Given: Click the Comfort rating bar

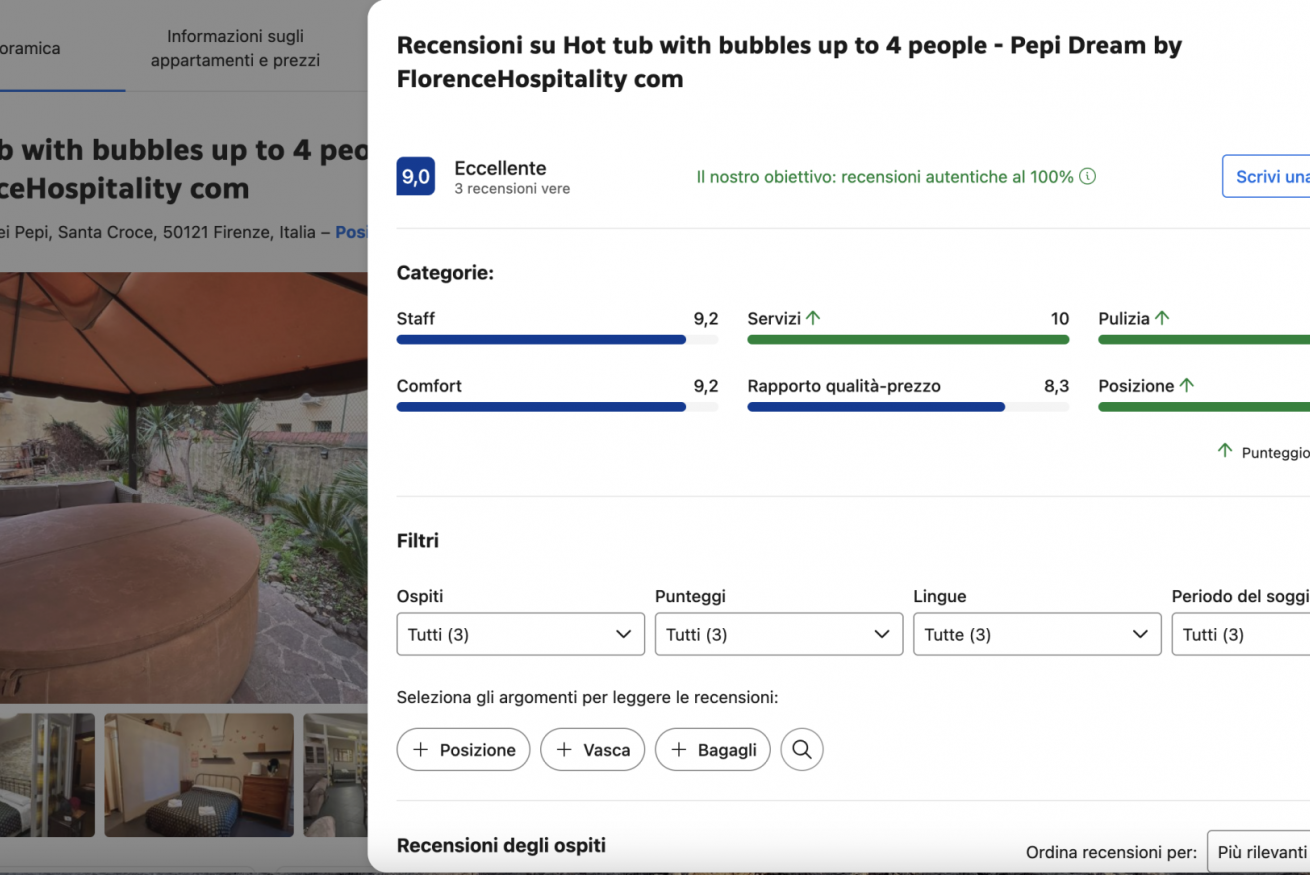Looking at the screenshot, I should tap(557, 407).
